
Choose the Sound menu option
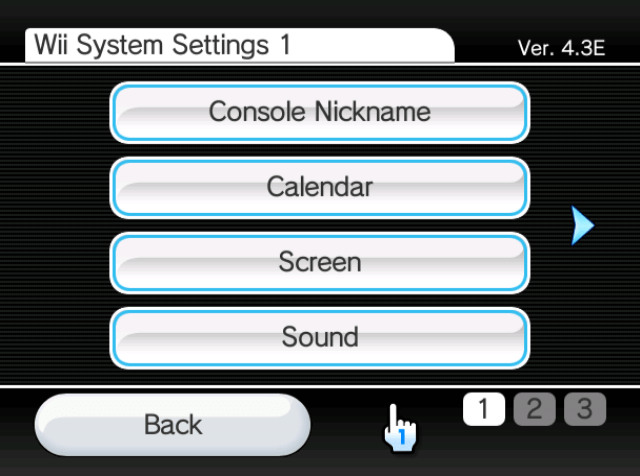click(320, 338)
